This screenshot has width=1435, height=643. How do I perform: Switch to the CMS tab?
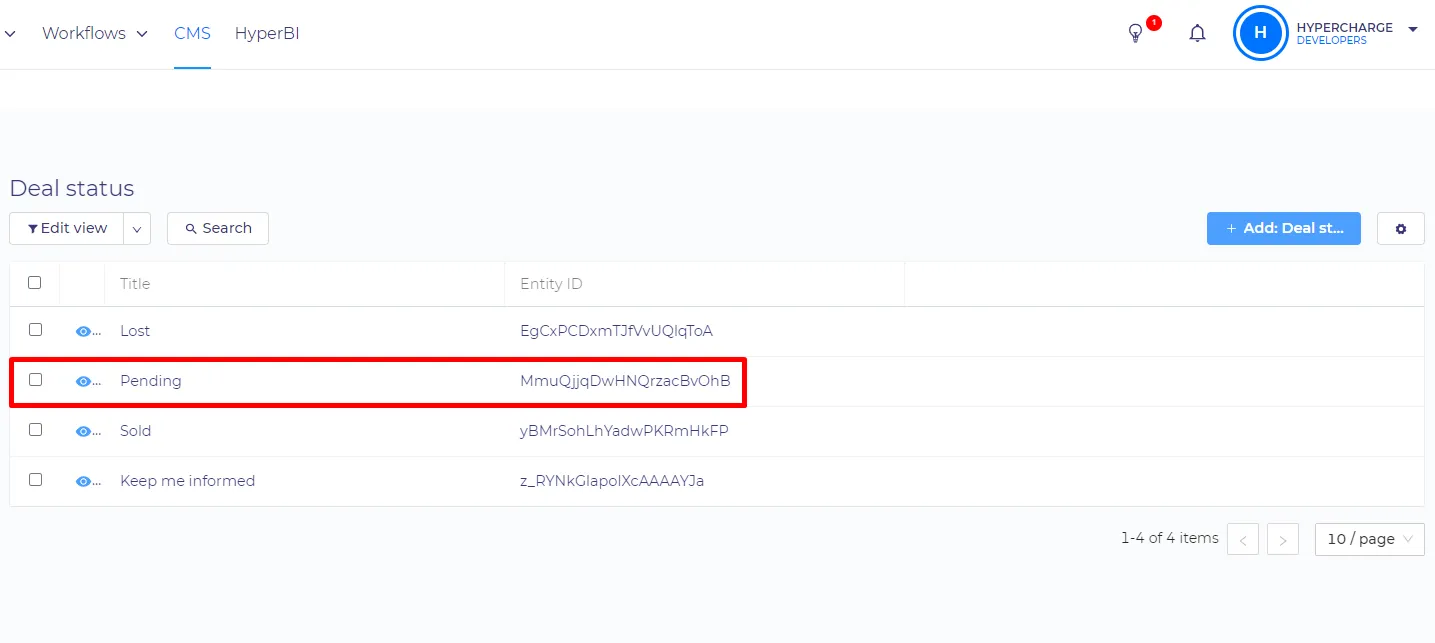click(192, 33)
